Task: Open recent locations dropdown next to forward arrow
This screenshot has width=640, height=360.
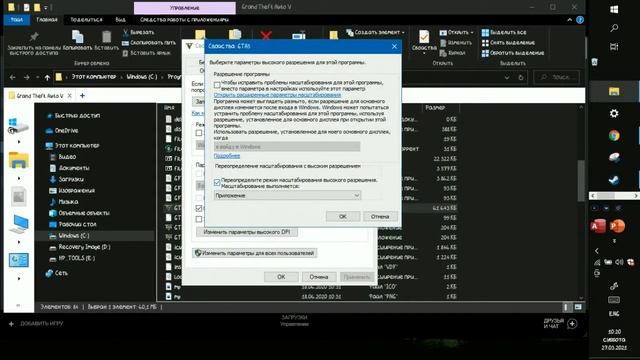Action: 37,77
